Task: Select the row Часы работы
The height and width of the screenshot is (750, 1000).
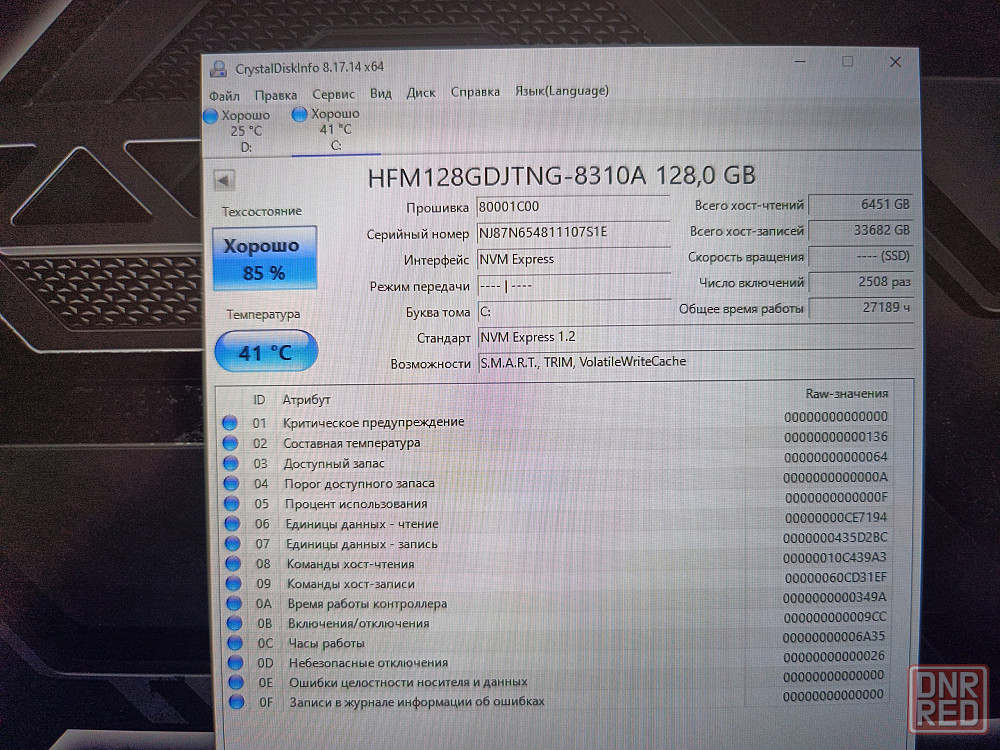Action: tap(555, 640)
